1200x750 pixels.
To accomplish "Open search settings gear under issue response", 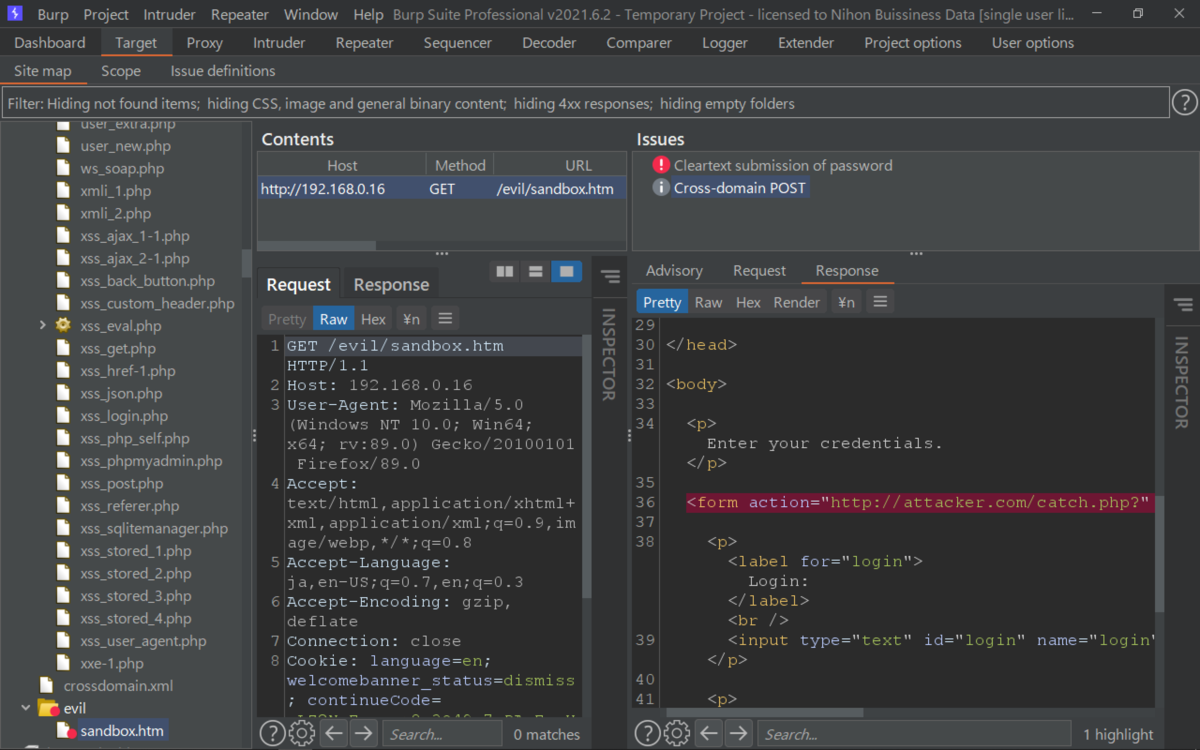I will pyautogui.click(x=677, y=733).
